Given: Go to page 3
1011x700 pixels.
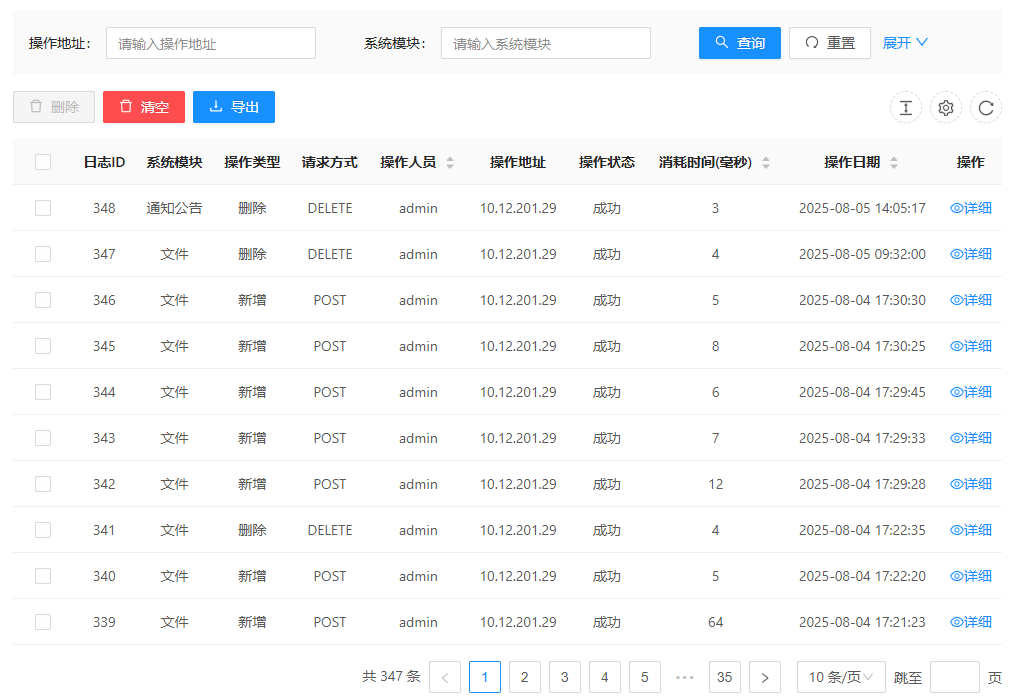Looking at the screenshot, I should 565,677.
